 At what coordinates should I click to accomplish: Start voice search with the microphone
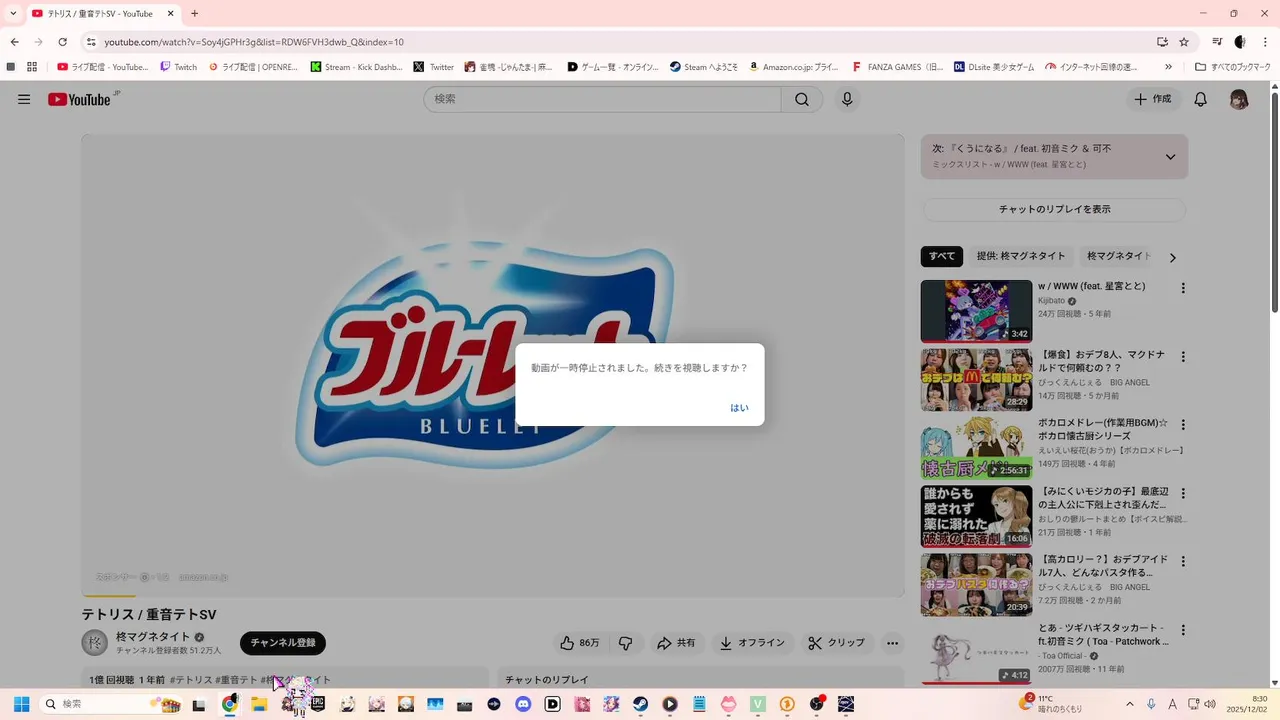847,99
